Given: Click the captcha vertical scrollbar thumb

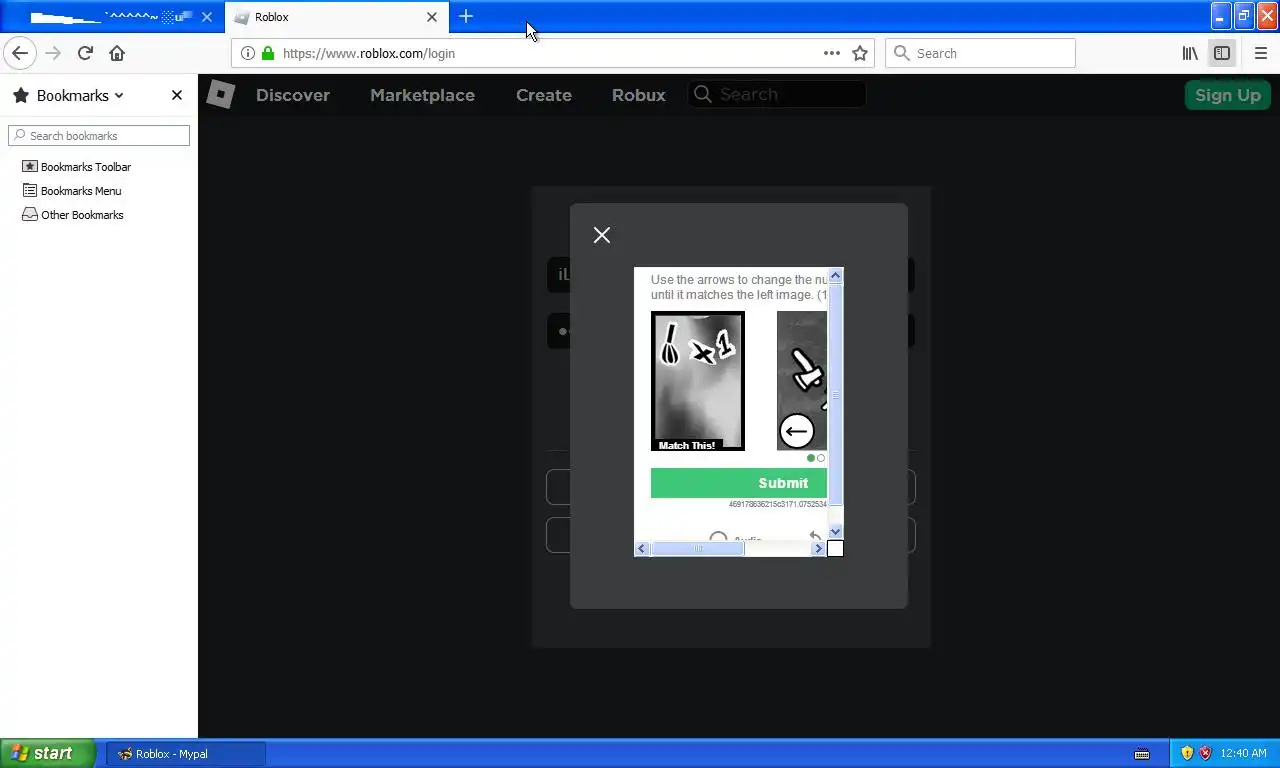Looking at the screenshot, I should point(836,395).
